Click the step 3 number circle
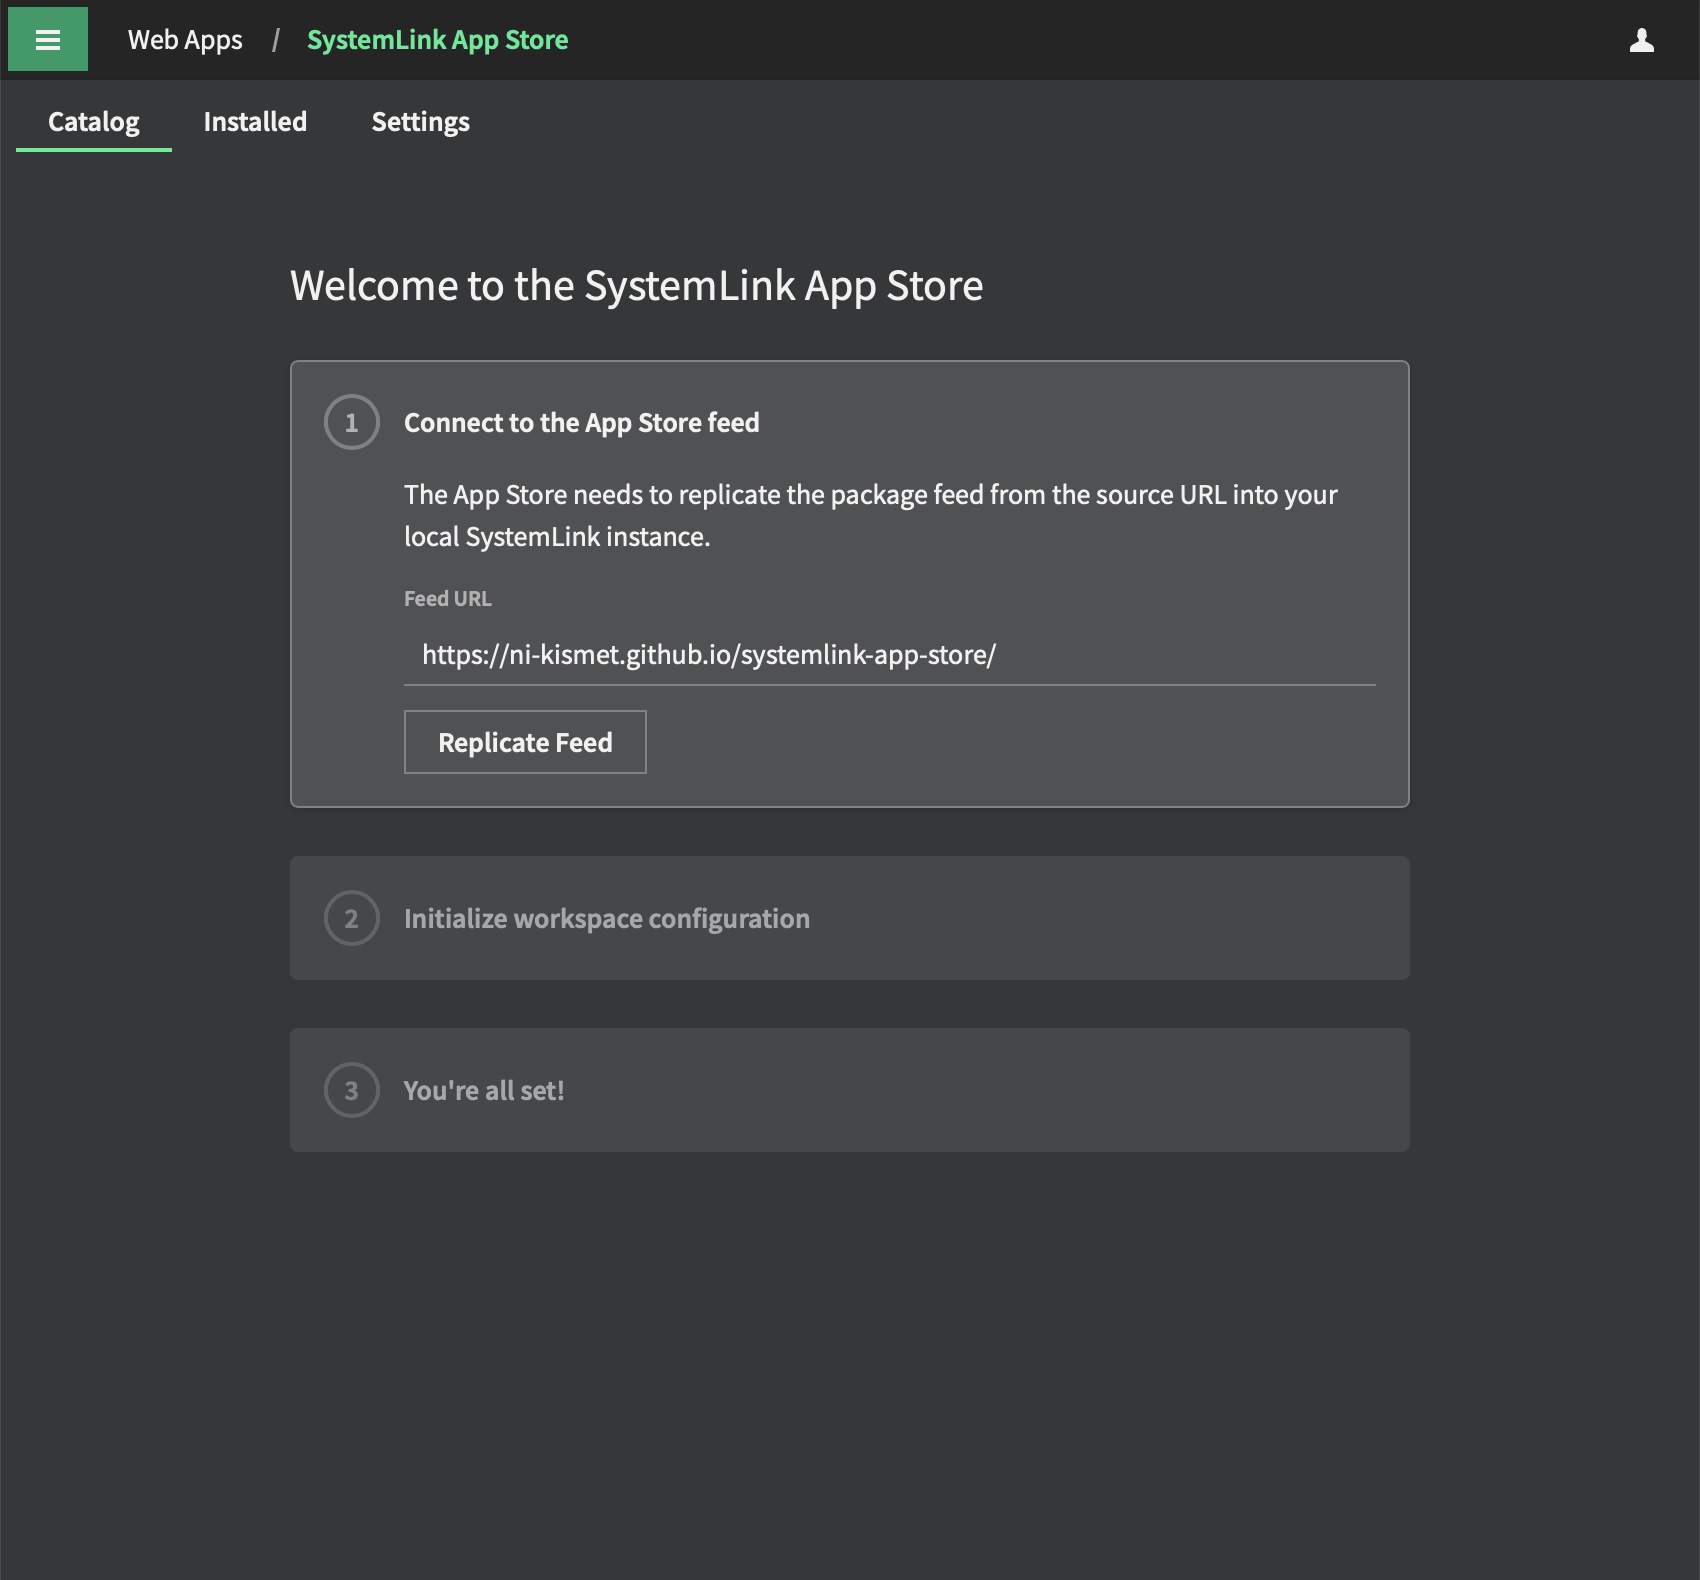Image resolution: width=1700 pixels, height=1580 pixels. [x=352, y=1090]
